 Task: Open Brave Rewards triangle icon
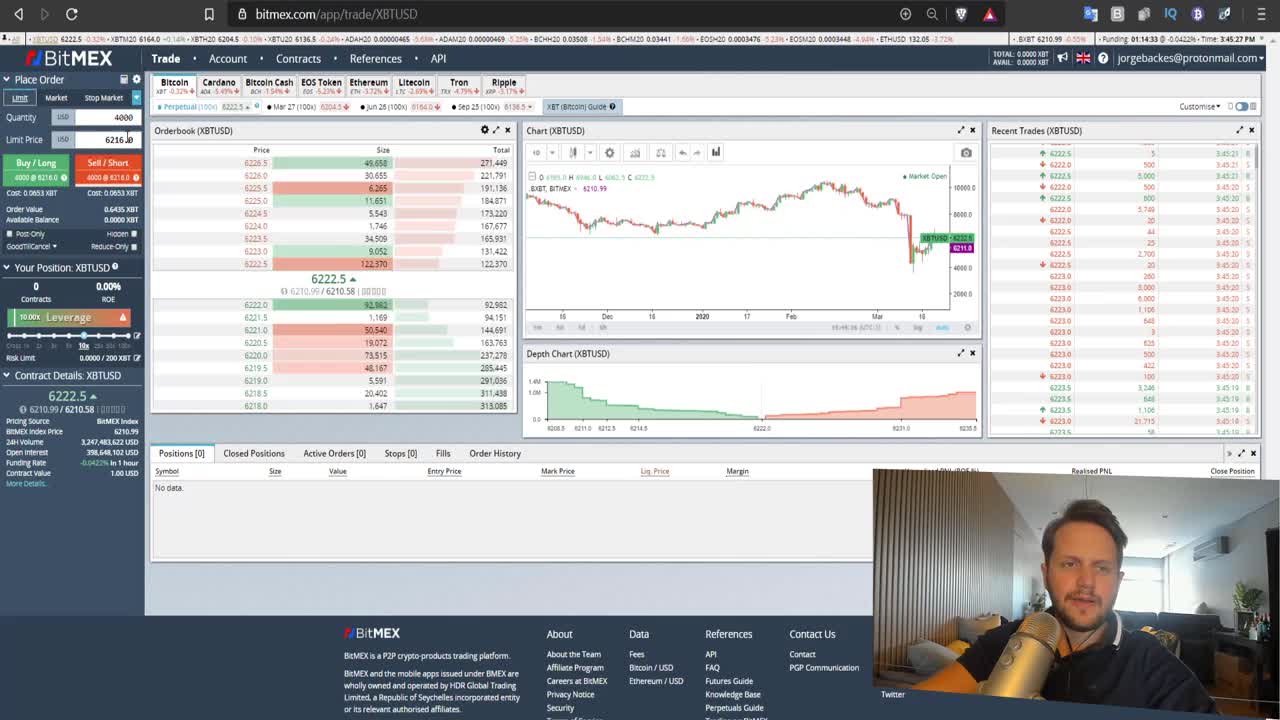click(x=989, y=14)
